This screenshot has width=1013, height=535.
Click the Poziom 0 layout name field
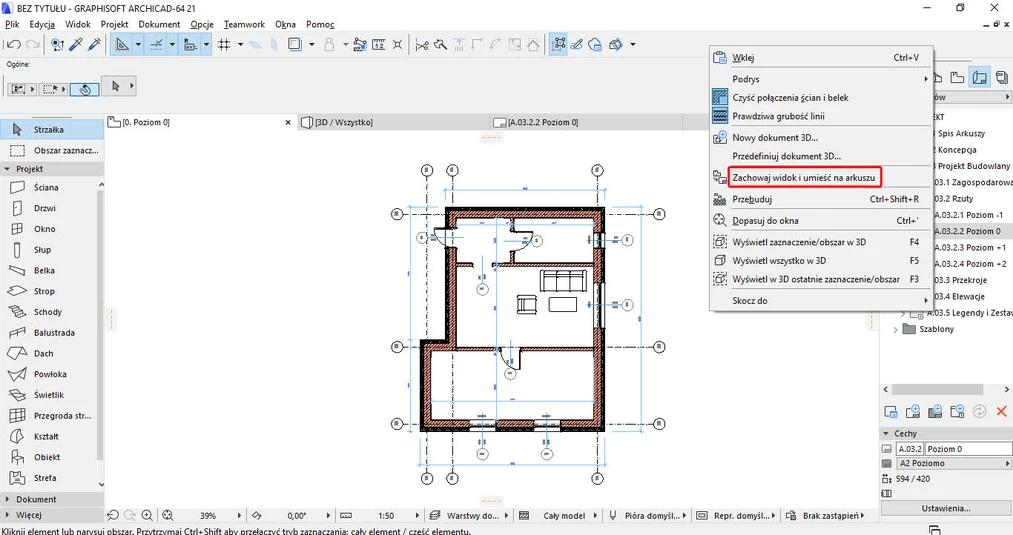point(968,449)
